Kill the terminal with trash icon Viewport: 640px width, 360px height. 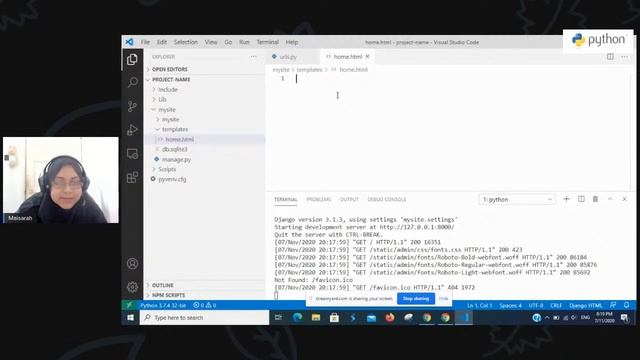tap(596, 199)
